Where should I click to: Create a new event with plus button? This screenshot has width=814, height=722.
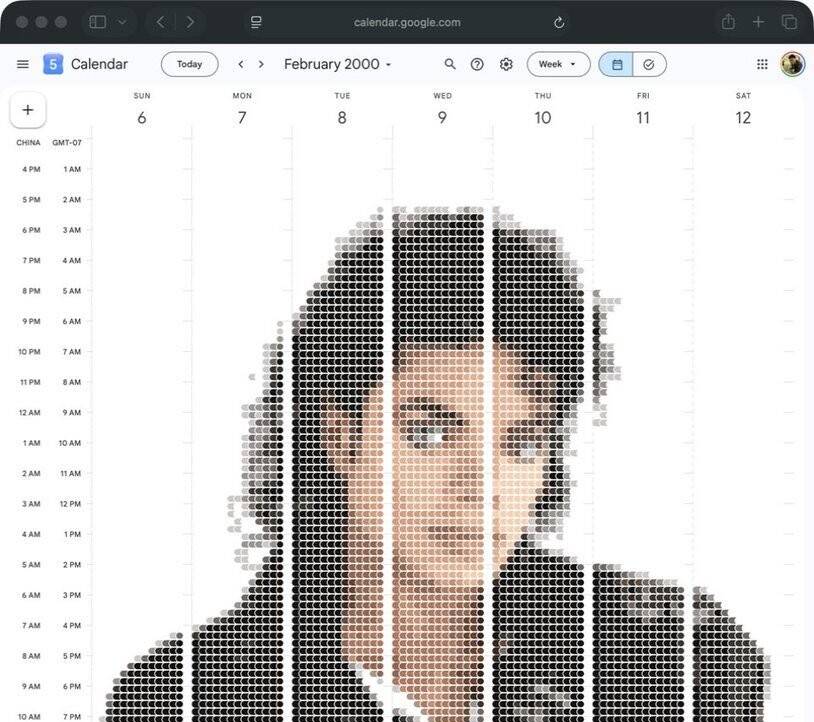point(28,110)
